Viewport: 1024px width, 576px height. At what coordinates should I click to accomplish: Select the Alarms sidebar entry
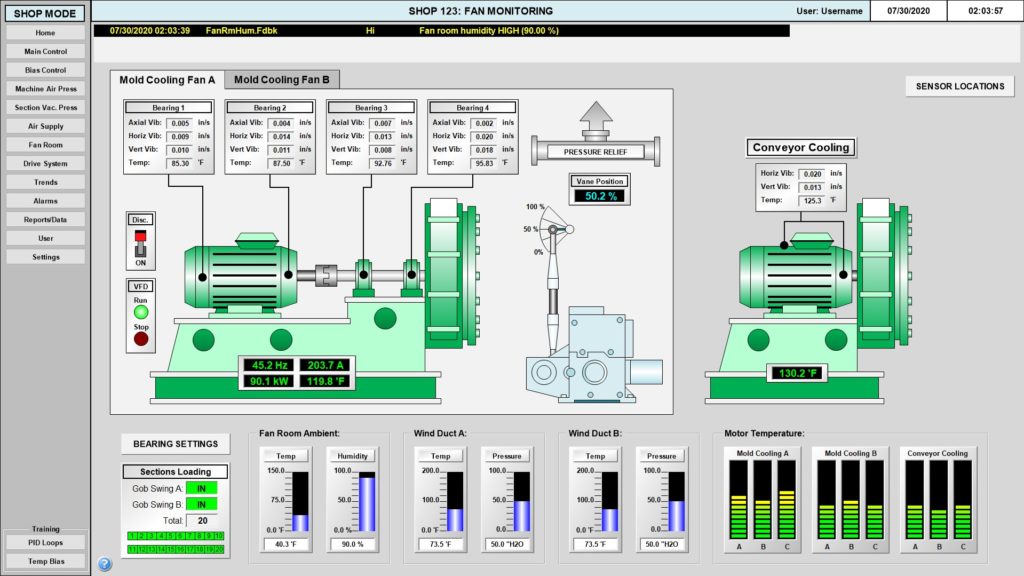pos(44,201)
